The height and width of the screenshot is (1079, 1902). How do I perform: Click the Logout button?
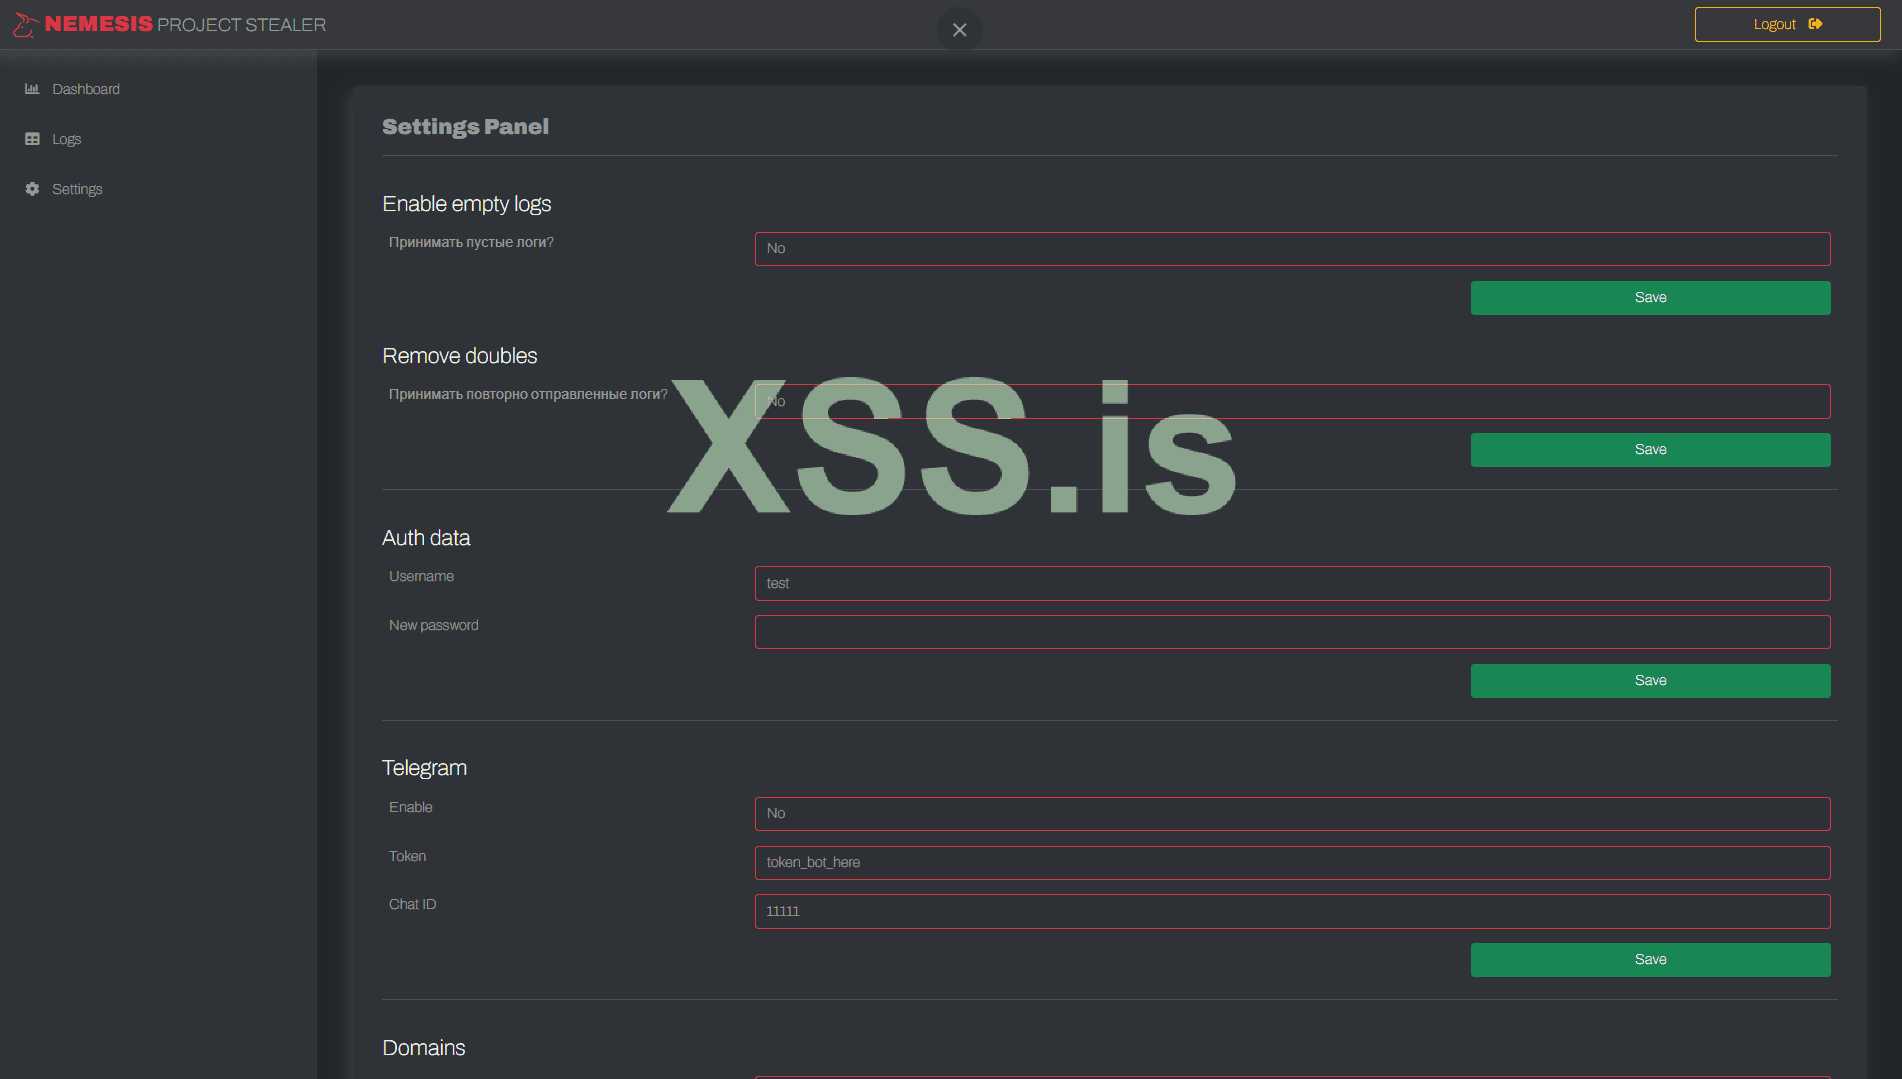(x=1787, y=24)
